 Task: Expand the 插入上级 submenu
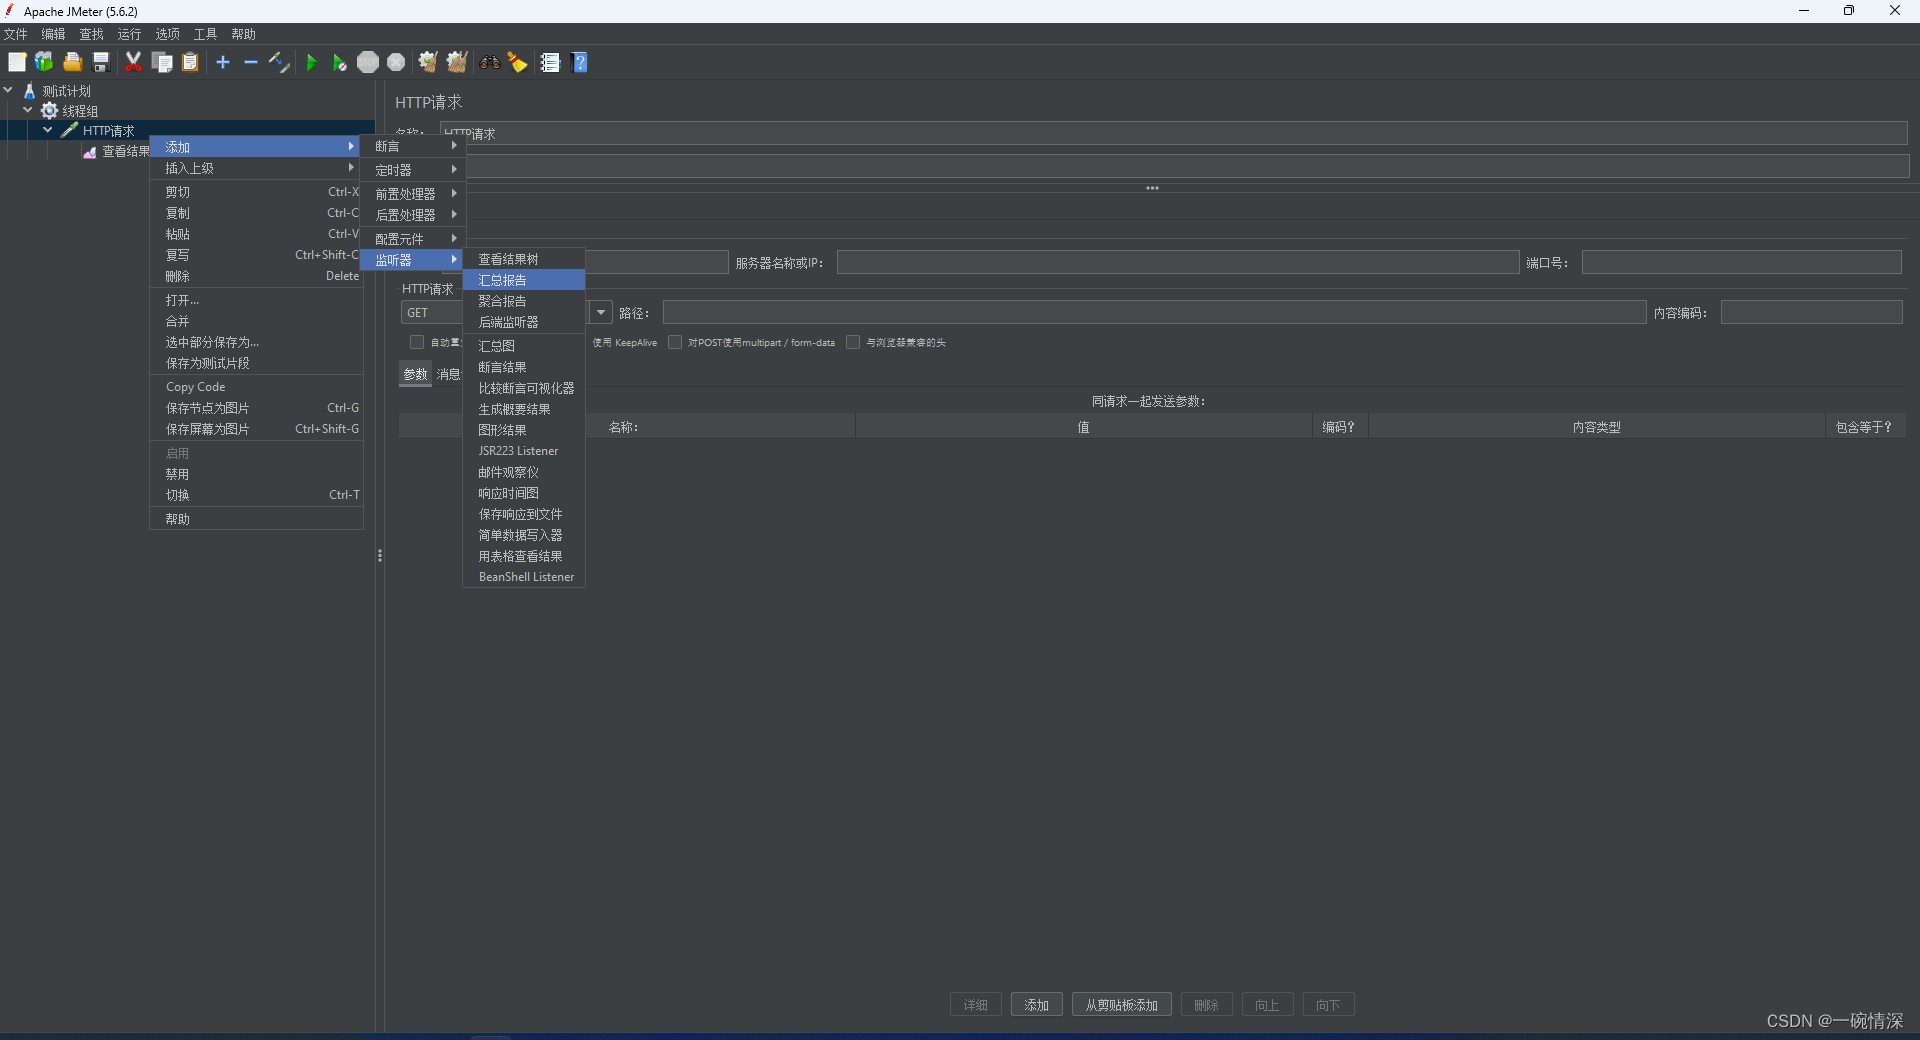(x=256, y=168)
